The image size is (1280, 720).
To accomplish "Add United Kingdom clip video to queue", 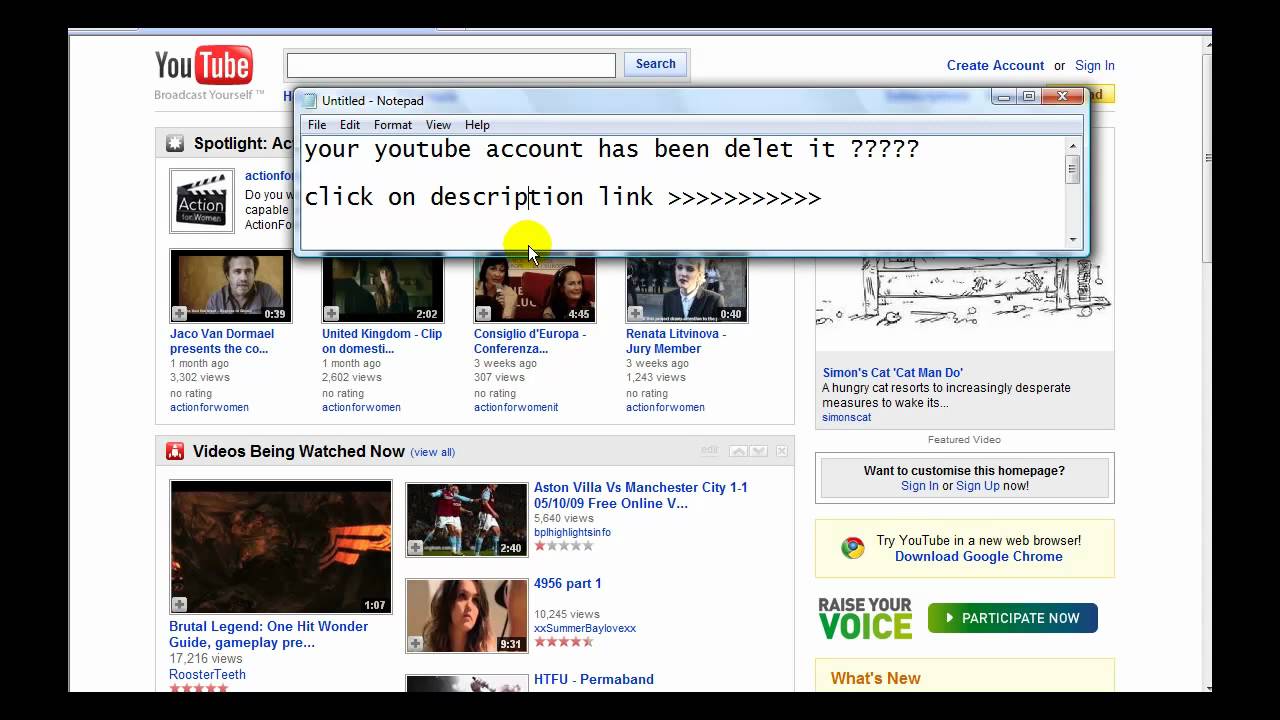I will pos(331,314).
